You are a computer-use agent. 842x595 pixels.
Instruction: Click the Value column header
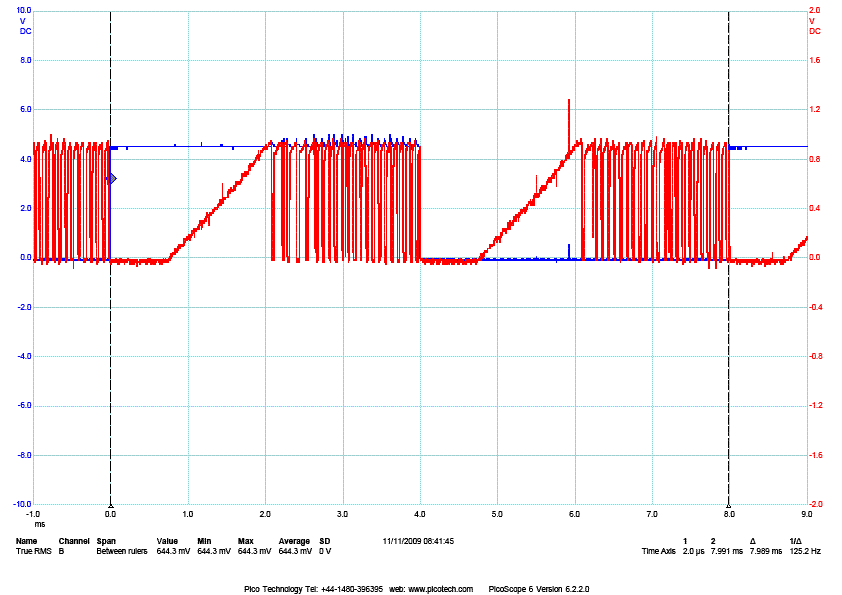tap(167, 541)
